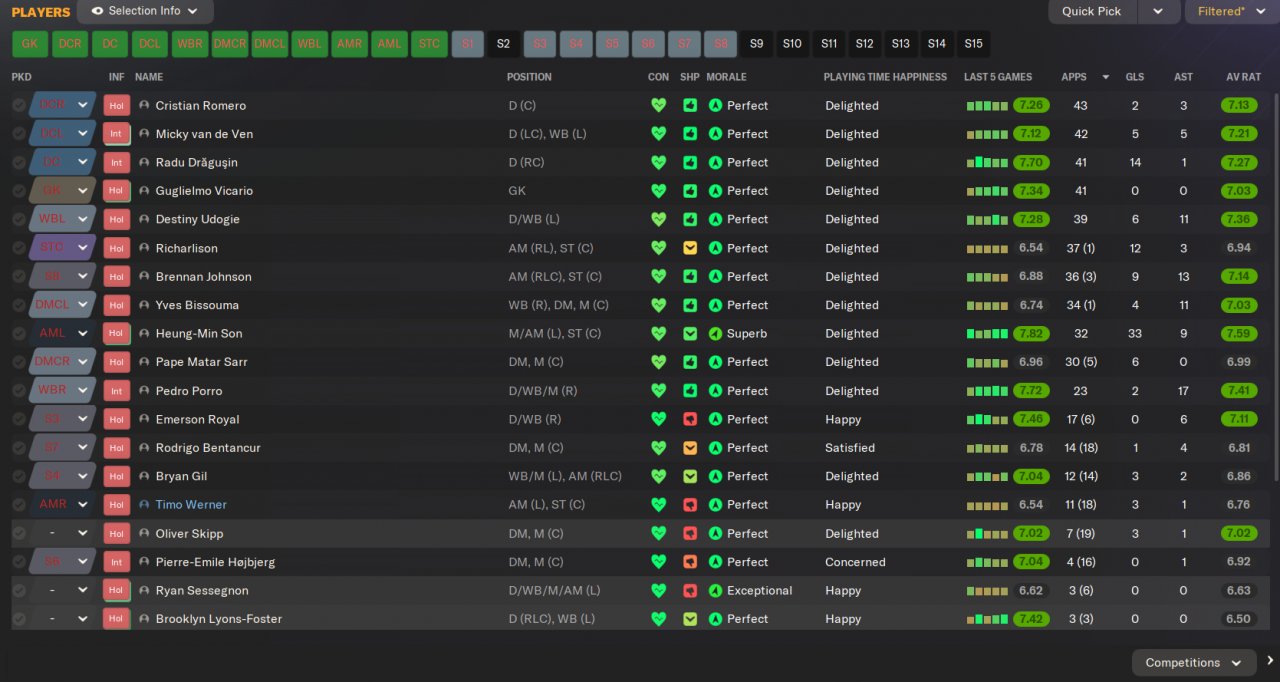Click Ryan Sessegnon's morale icon

(715, 590)
